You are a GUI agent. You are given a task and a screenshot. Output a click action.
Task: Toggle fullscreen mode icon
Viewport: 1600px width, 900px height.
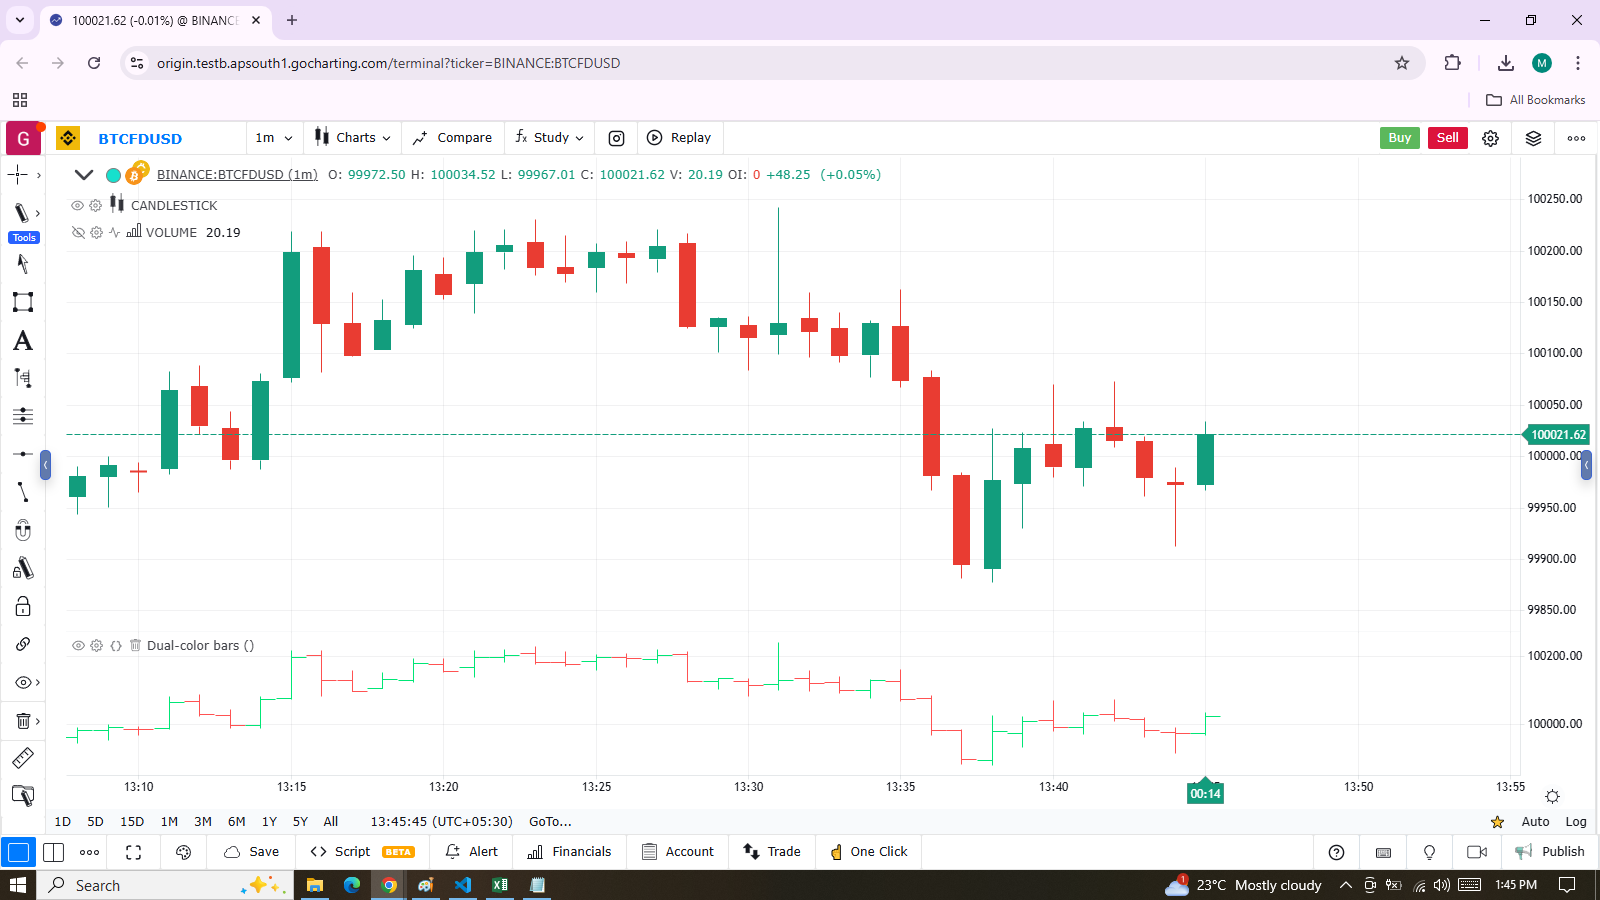click(133, 852)
